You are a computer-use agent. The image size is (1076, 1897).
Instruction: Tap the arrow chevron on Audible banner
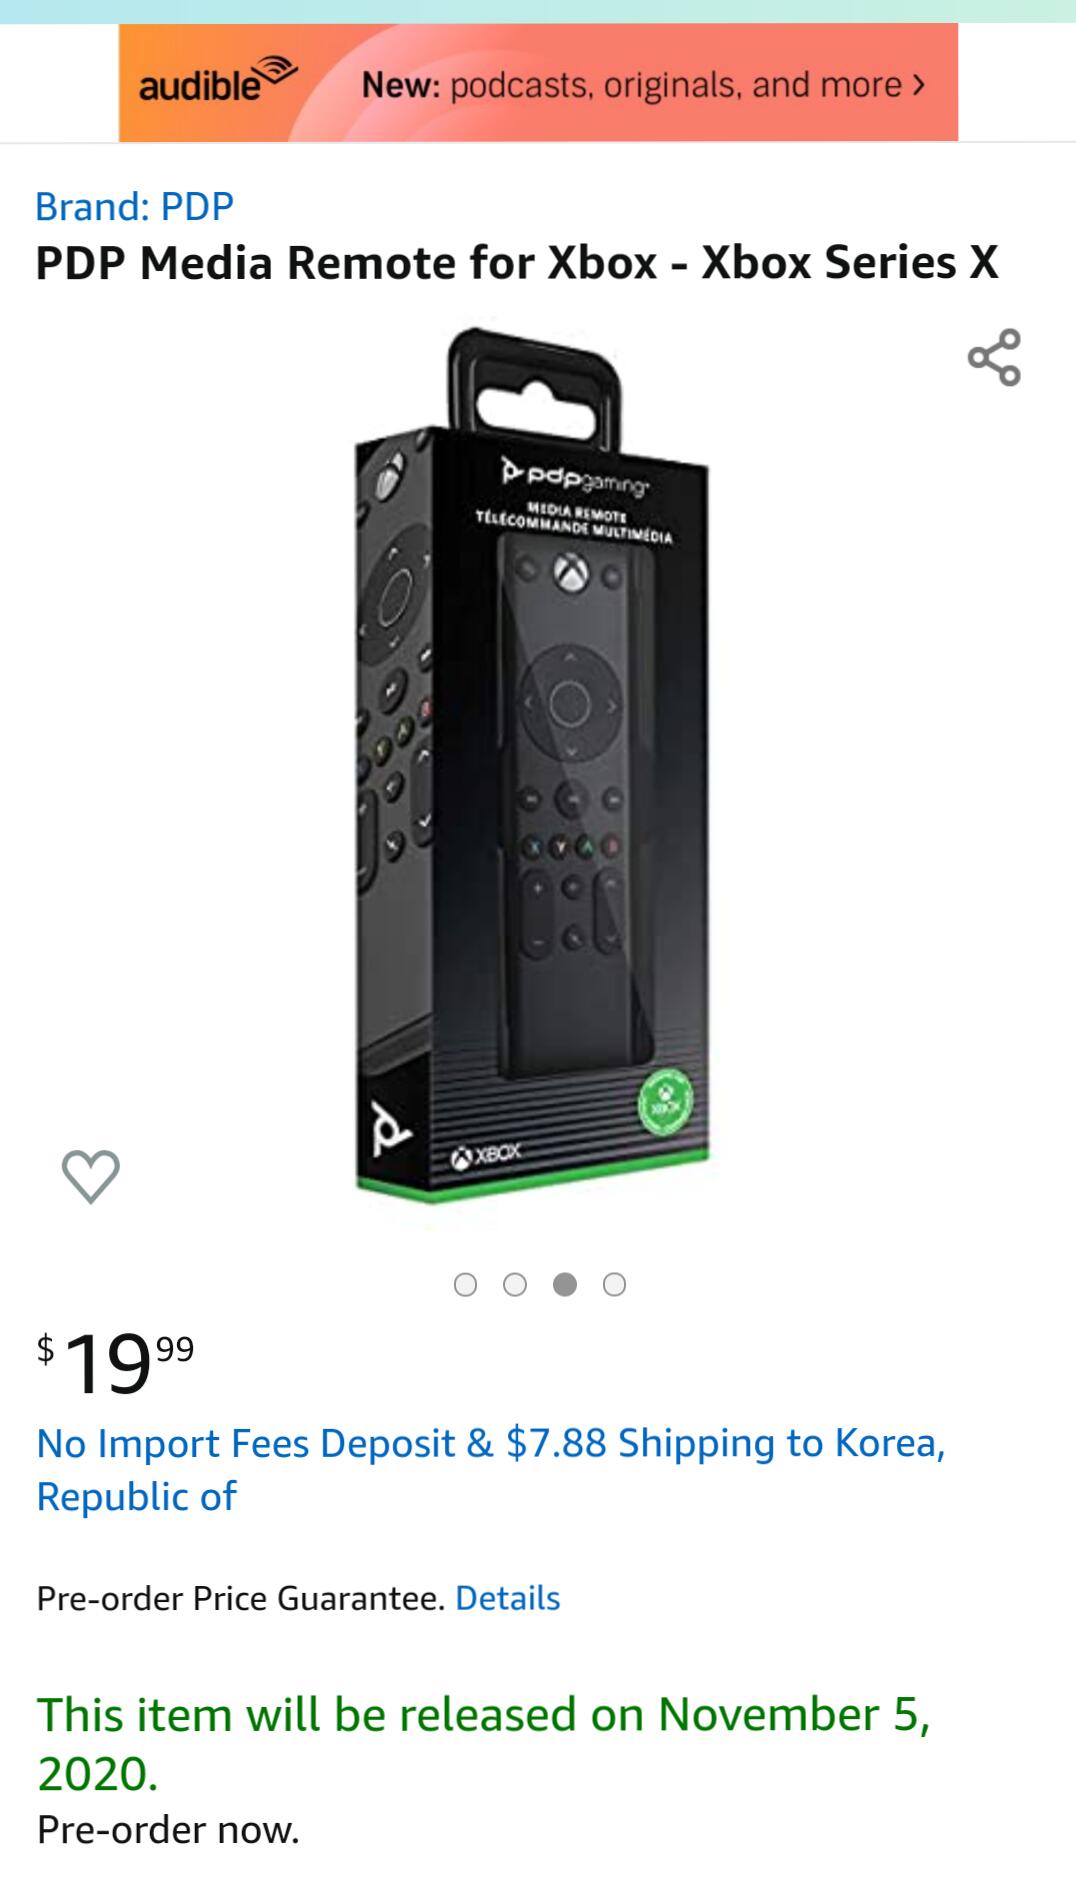(919, 84)
